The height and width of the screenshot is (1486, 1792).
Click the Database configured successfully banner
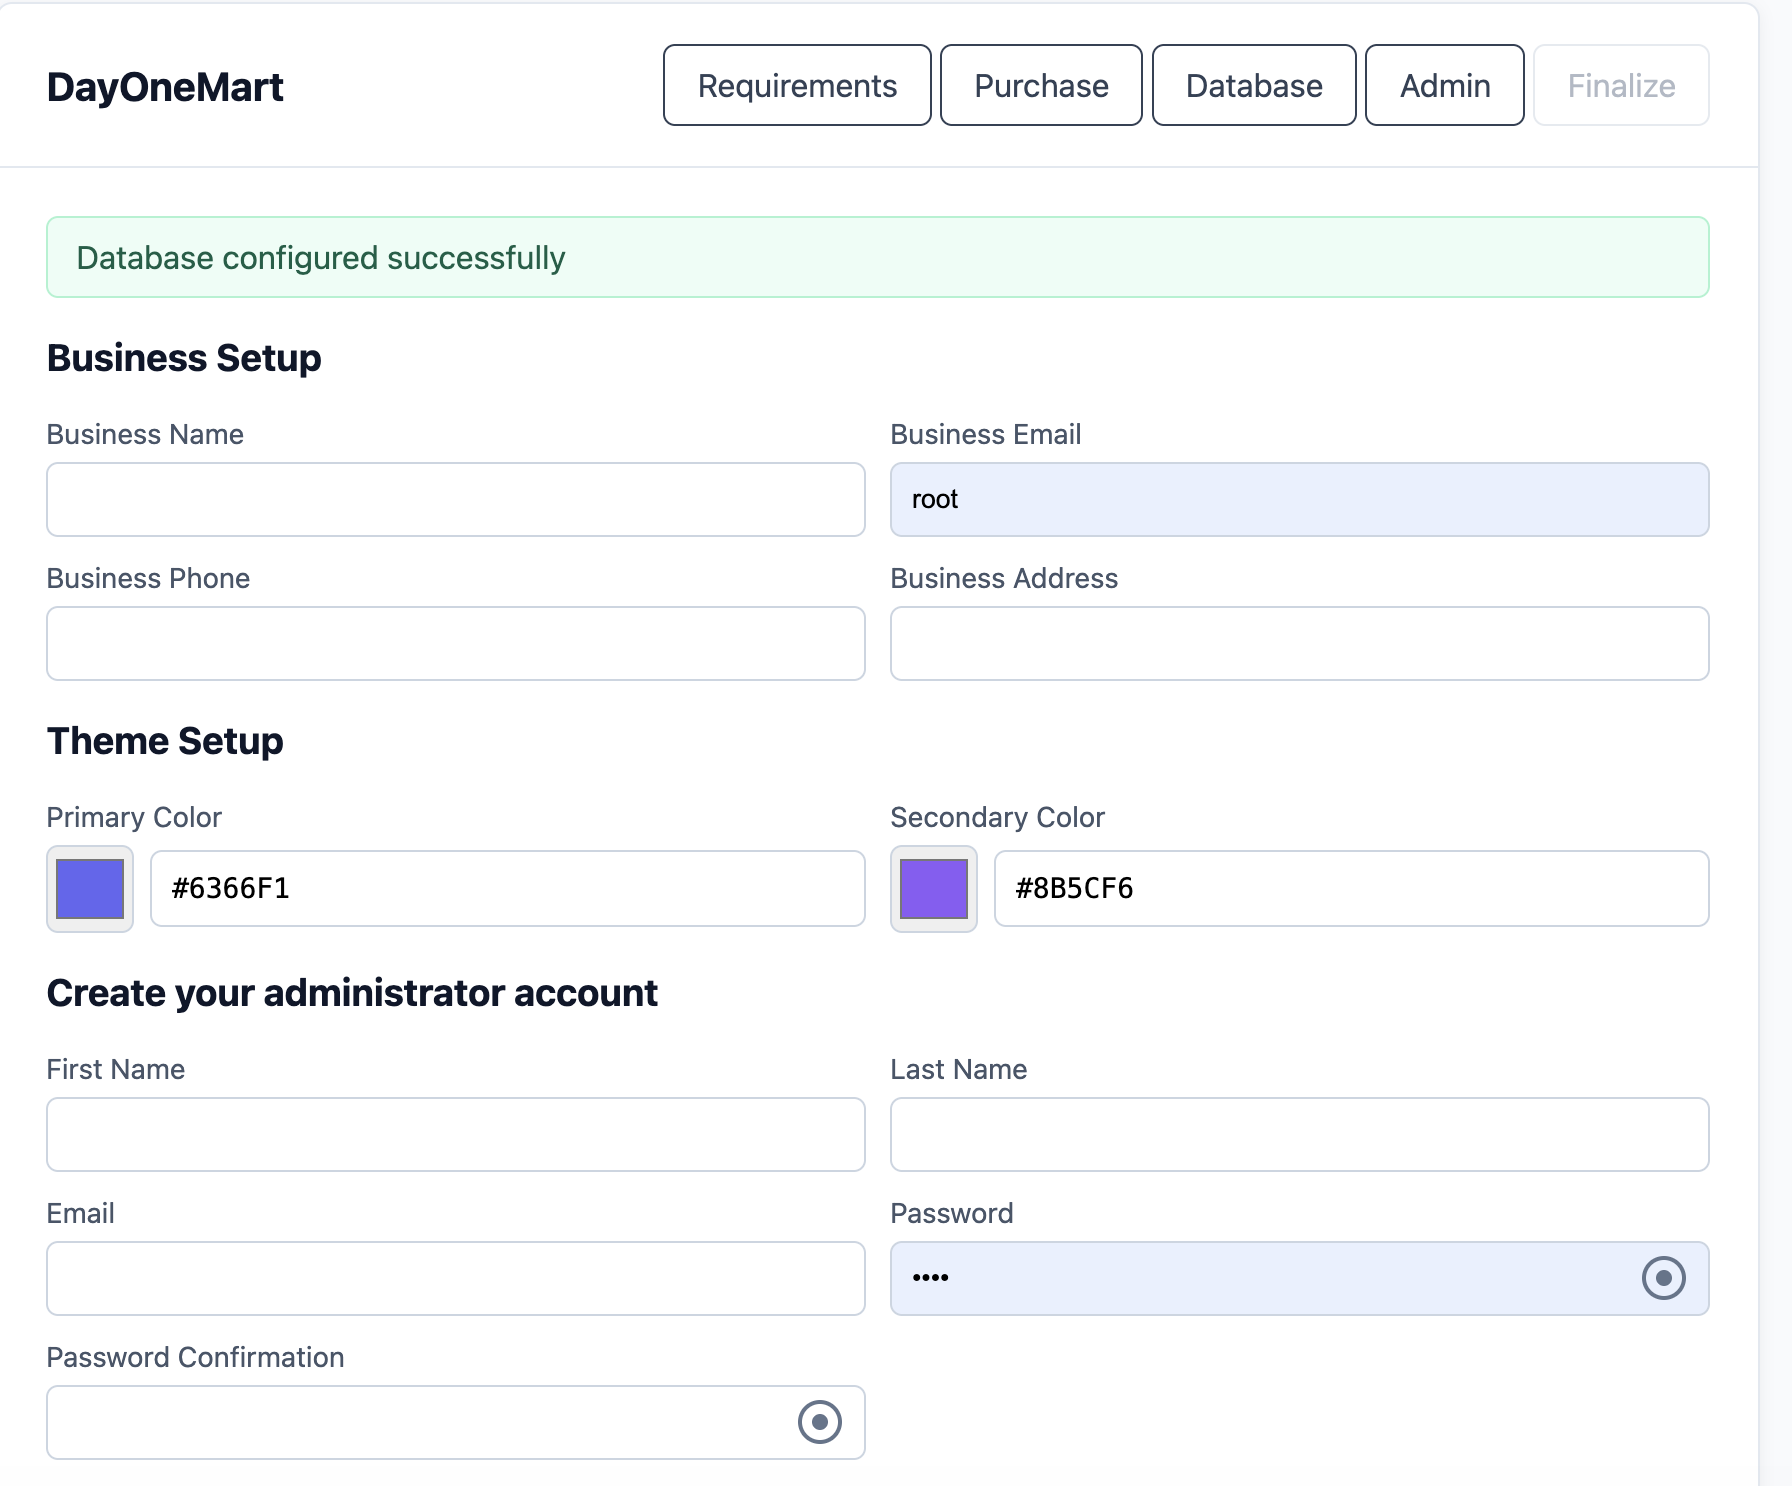pyautogui.click(x=877, y=257)
